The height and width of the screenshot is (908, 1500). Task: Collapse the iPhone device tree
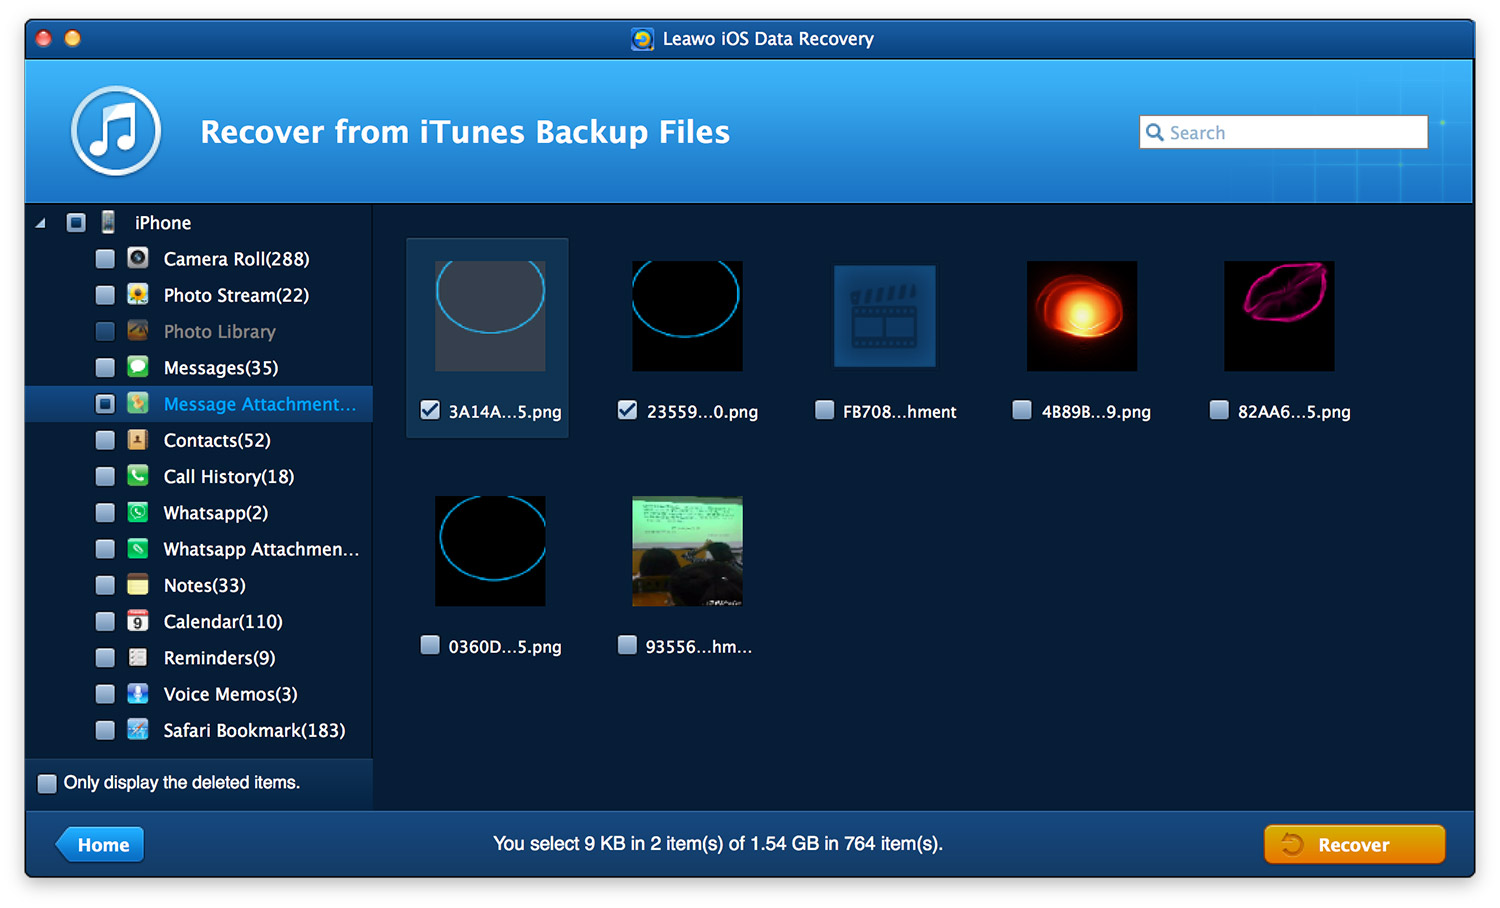[41, 223]
